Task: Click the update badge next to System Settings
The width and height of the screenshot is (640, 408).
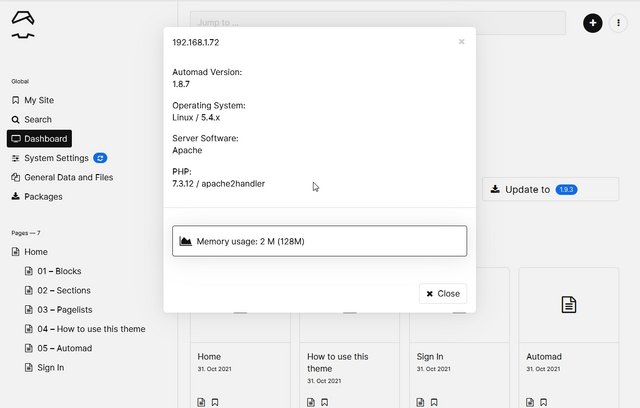Action: (x=100, y=158)
